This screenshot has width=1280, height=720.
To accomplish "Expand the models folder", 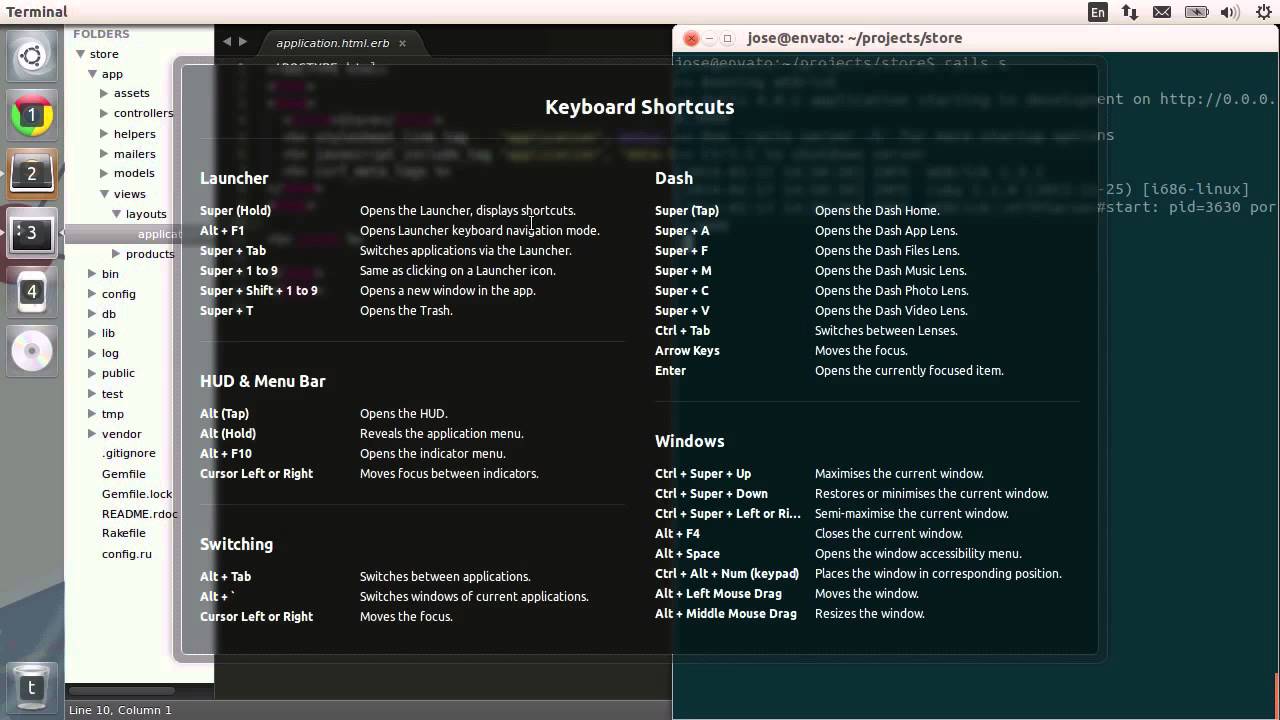I will pyautogui.click(x=104, y=173).
